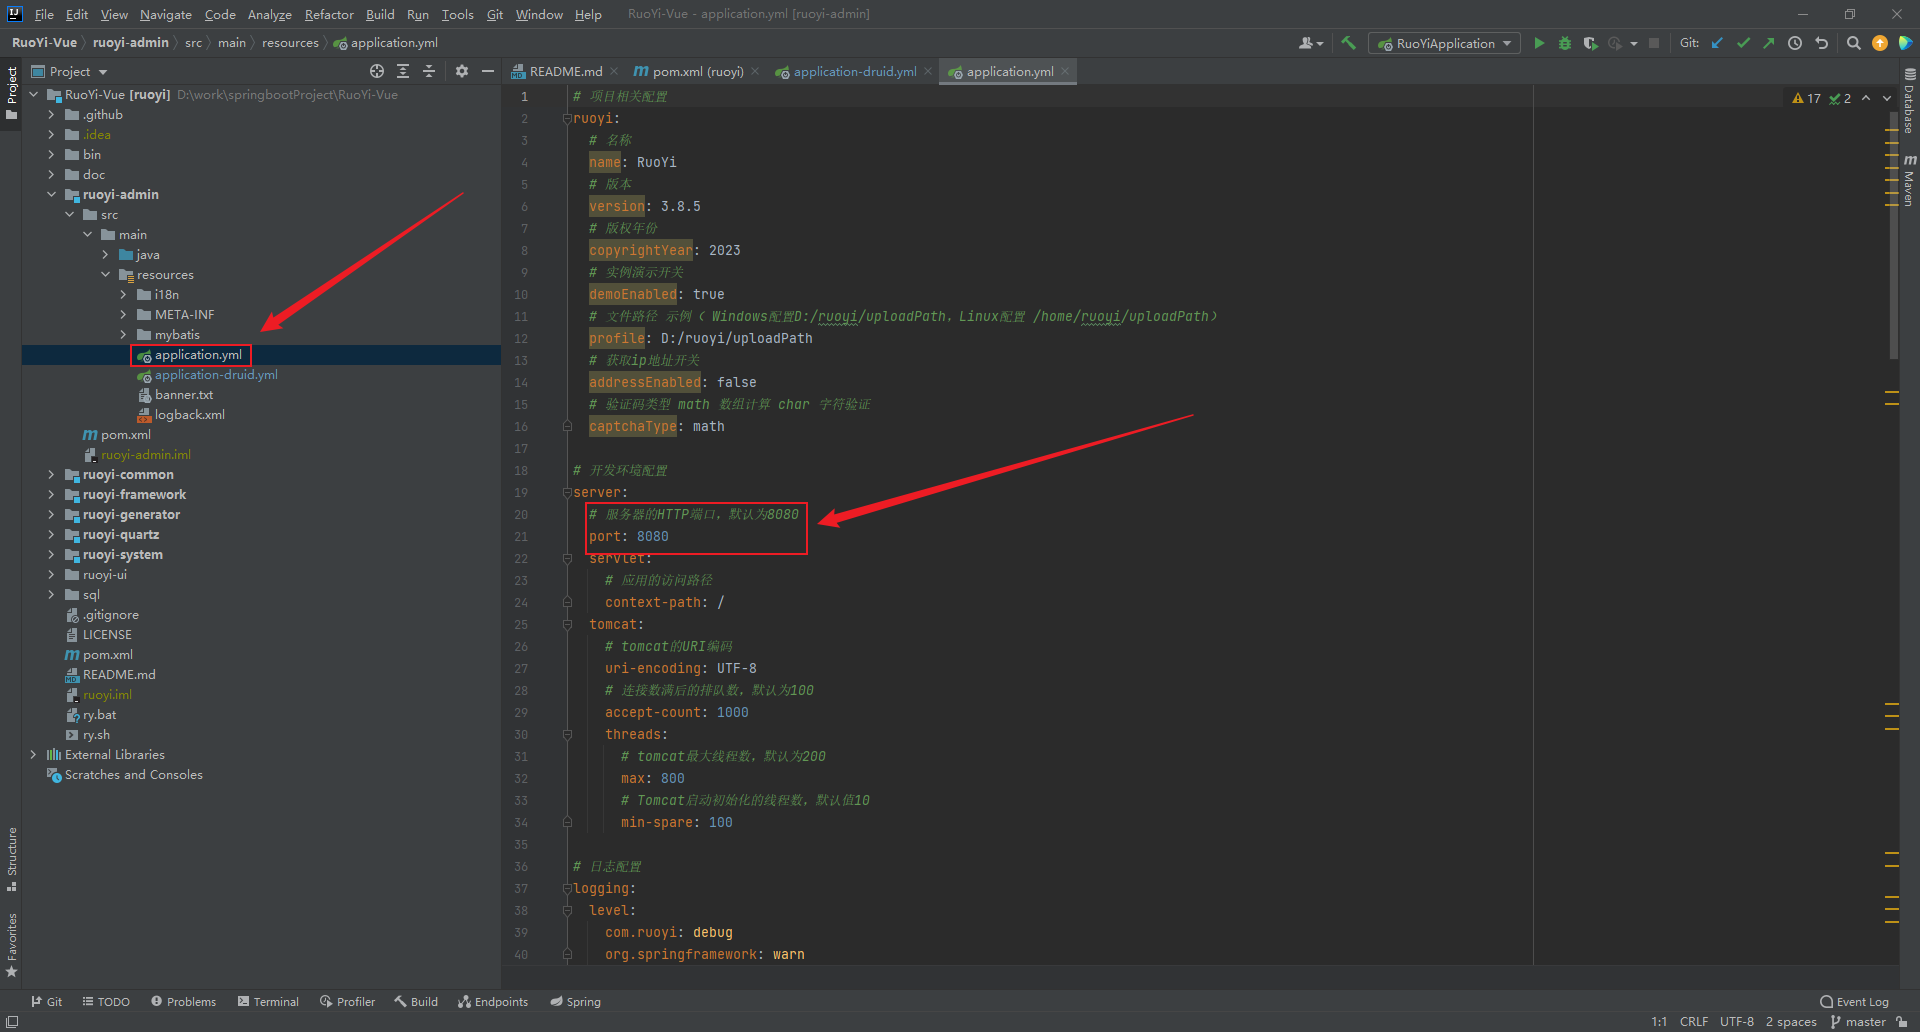This screenshot has height=1032, width=1920.
Task: Open Search Everywhere magnifier icon
Action: 1853,43
